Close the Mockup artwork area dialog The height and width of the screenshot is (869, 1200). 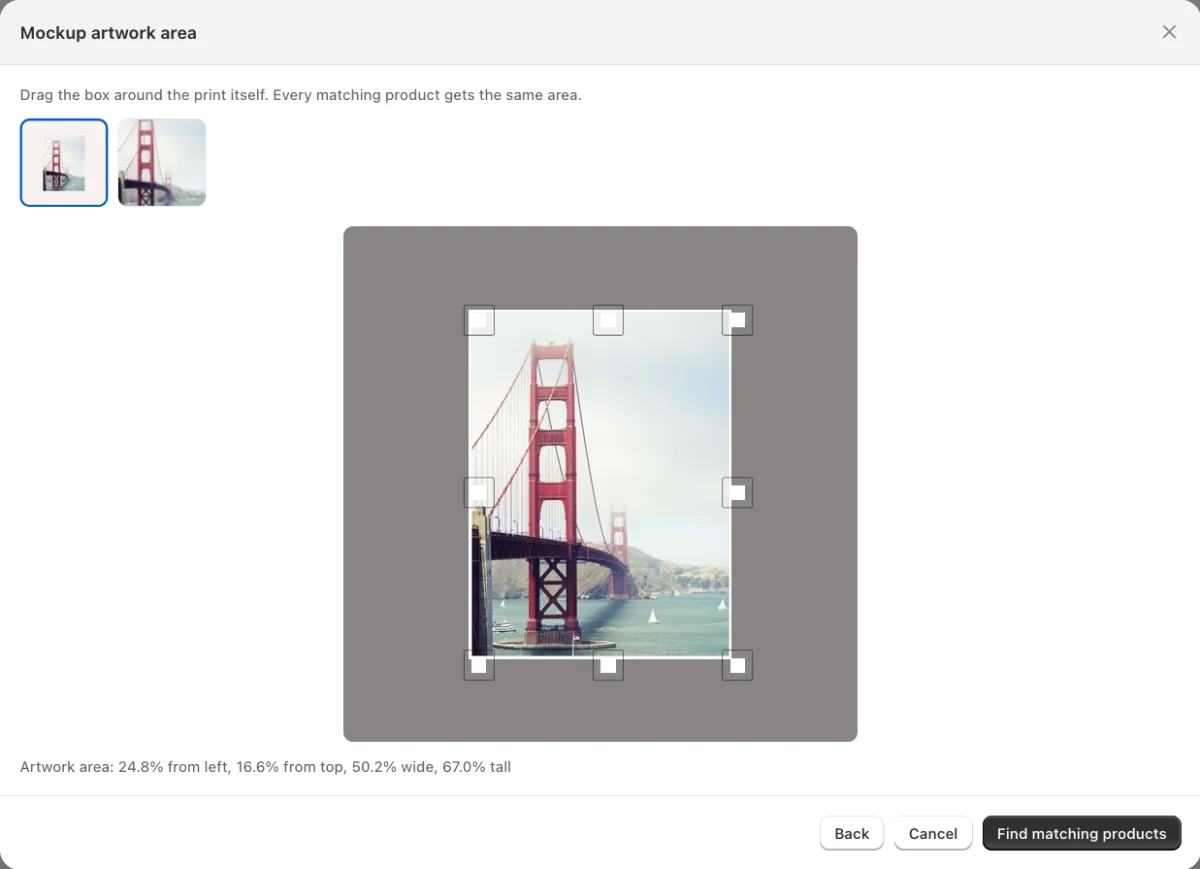[1169, 32]
